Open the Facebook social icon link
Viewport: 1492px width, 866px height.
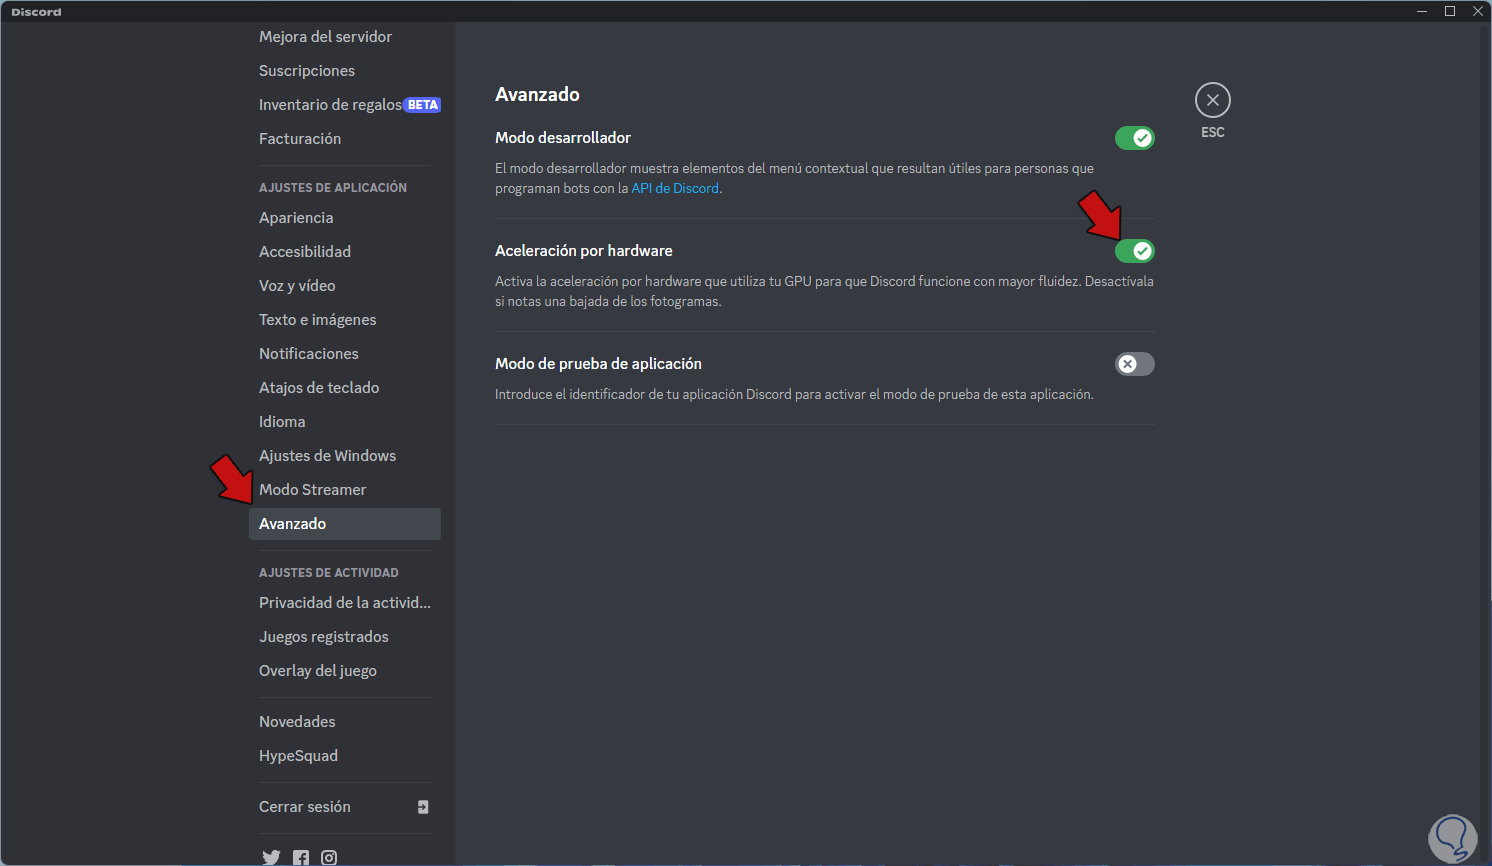pos(301,857)
